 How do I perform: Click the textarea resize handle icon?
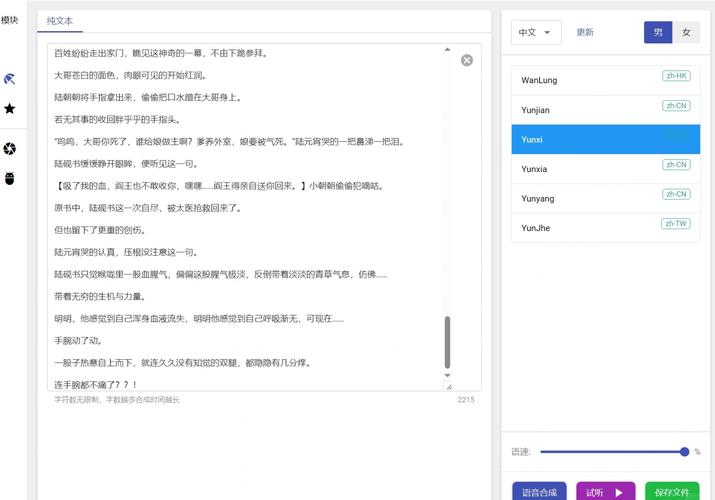[449, 387]
